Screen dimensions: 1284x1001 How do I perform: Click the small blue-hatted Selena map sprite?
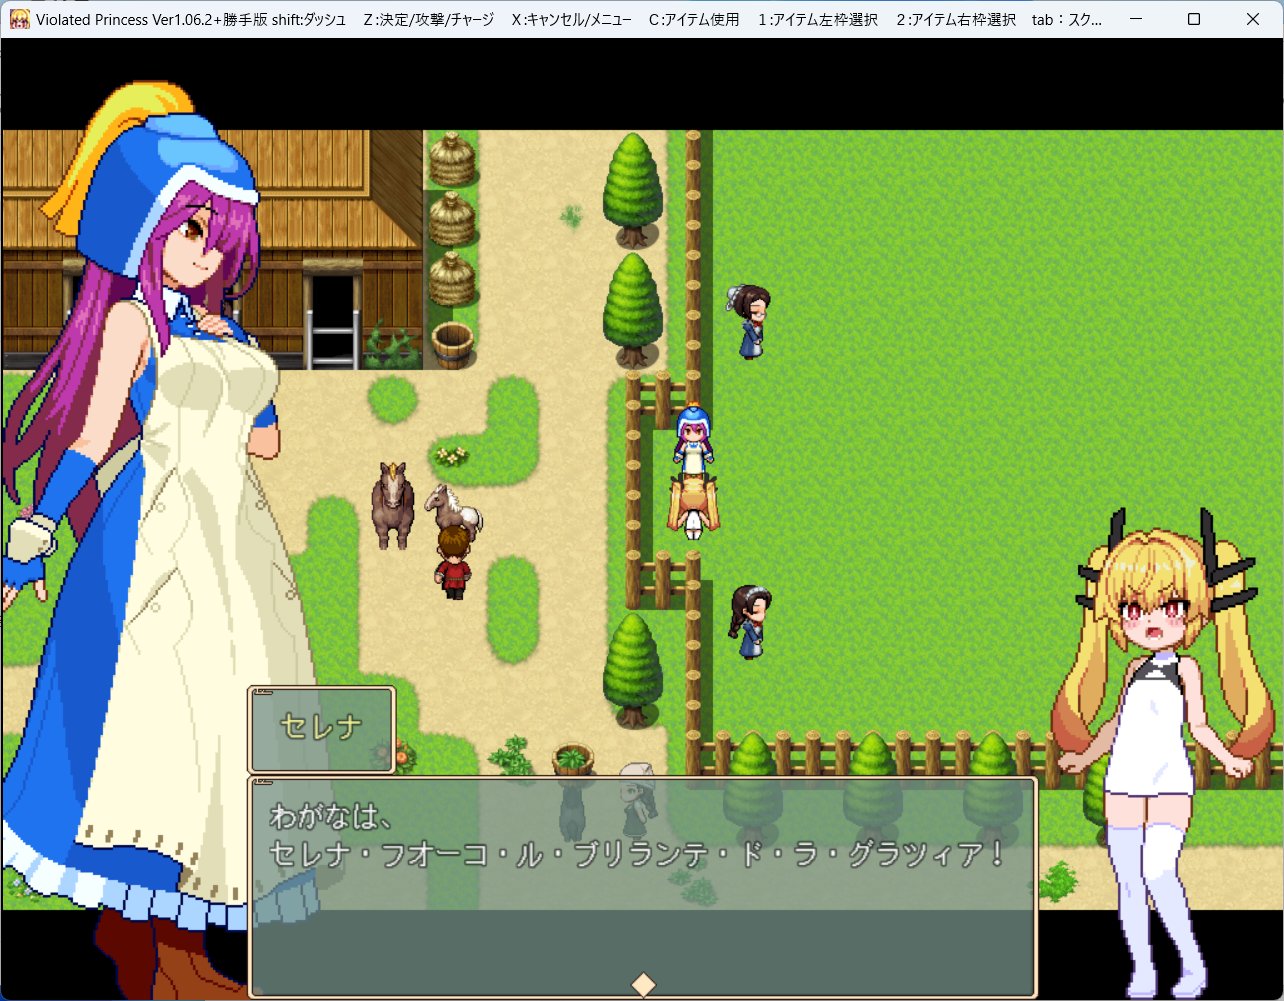click(693, 438)
